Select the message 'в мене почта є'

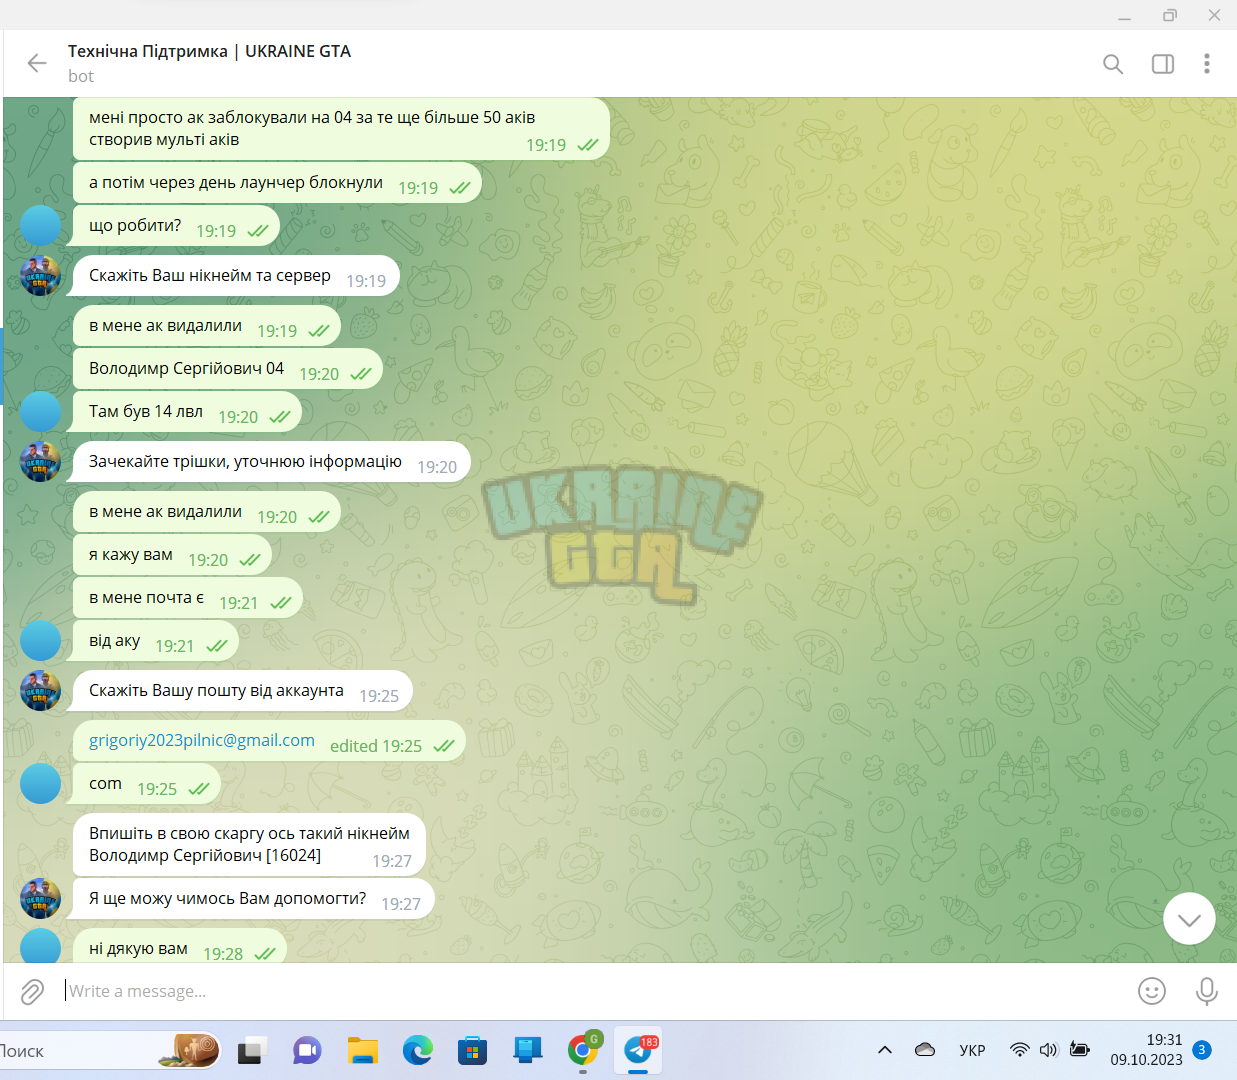coord(188,598)
